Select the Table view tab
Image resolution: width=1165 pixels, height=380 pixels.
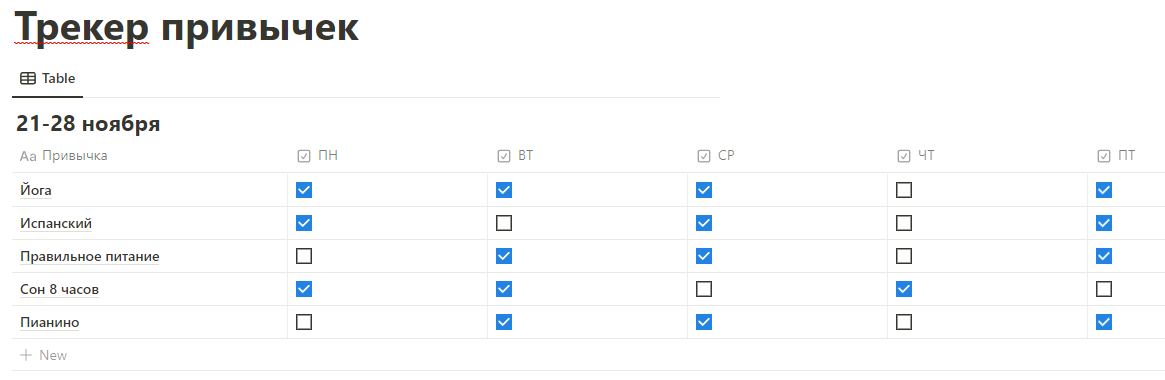pos(48,78)
